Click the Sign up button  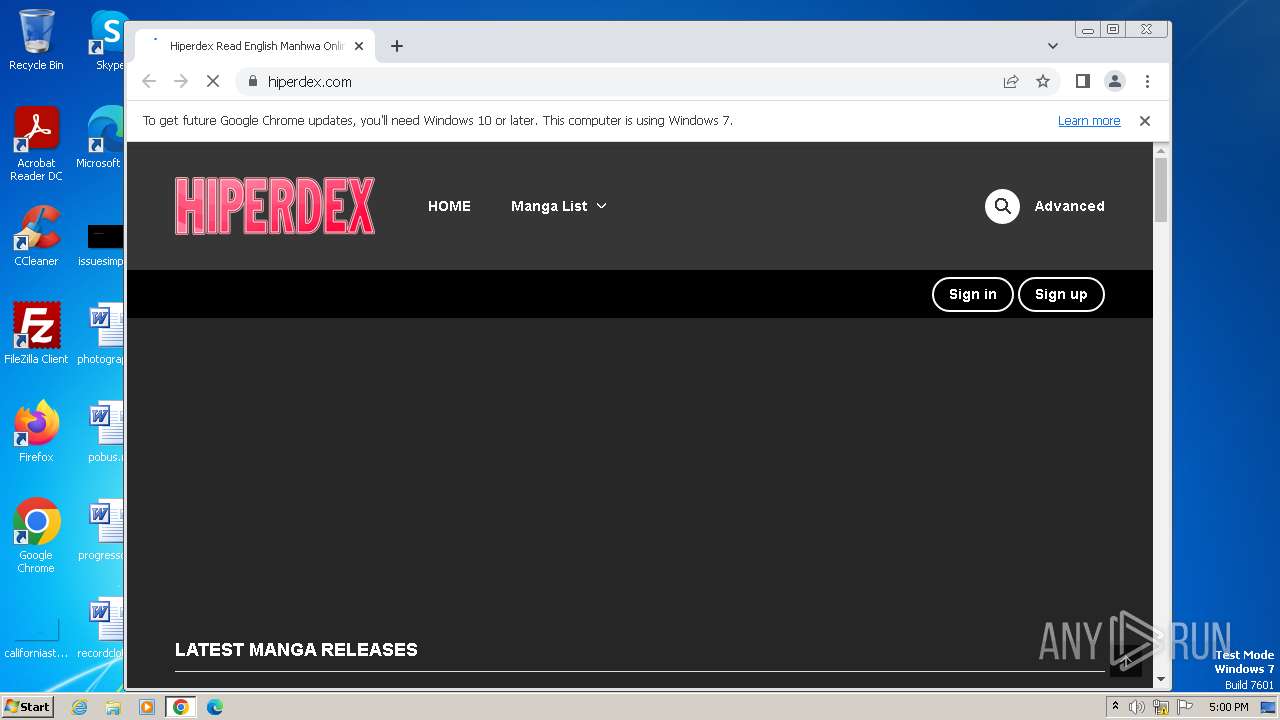tap(1061, 294)
